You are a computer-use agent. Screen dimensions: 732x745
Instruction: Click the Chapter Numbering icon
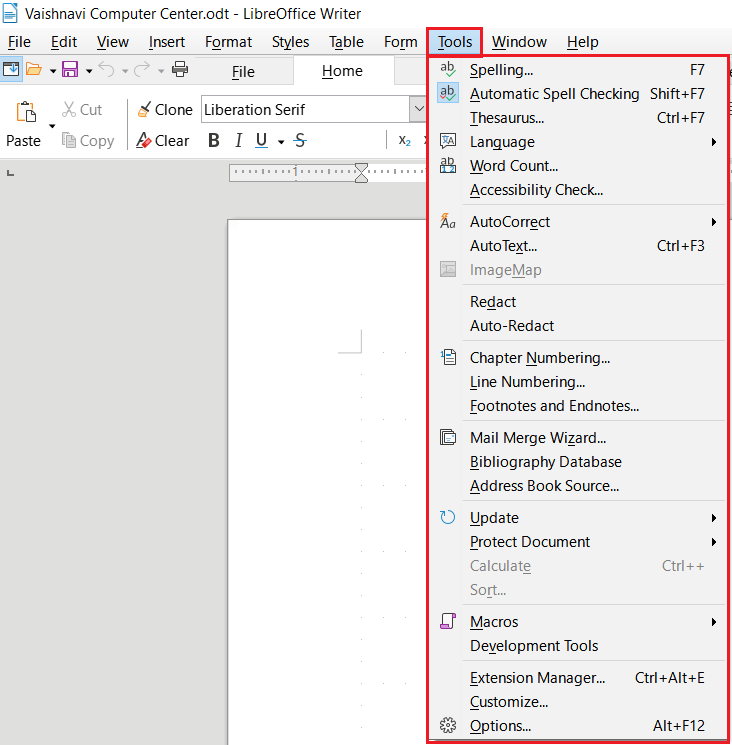(447, 357)
